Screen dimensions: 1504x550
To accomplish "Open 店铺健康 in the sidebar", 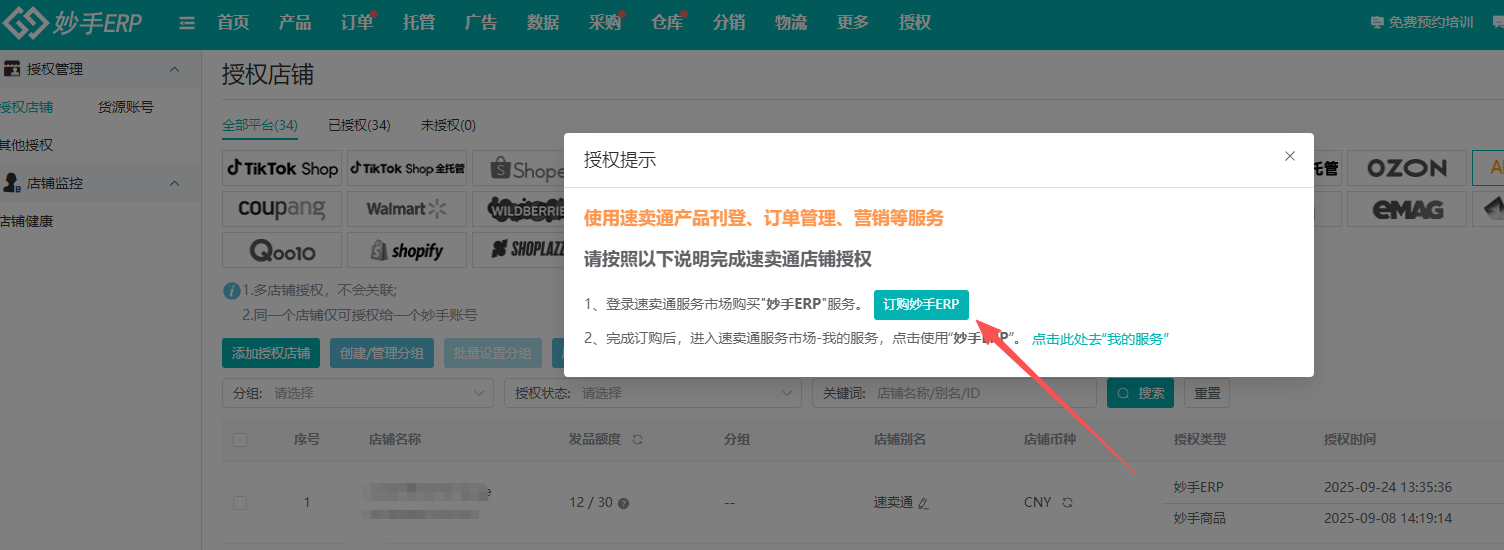I will pos(27,221).
